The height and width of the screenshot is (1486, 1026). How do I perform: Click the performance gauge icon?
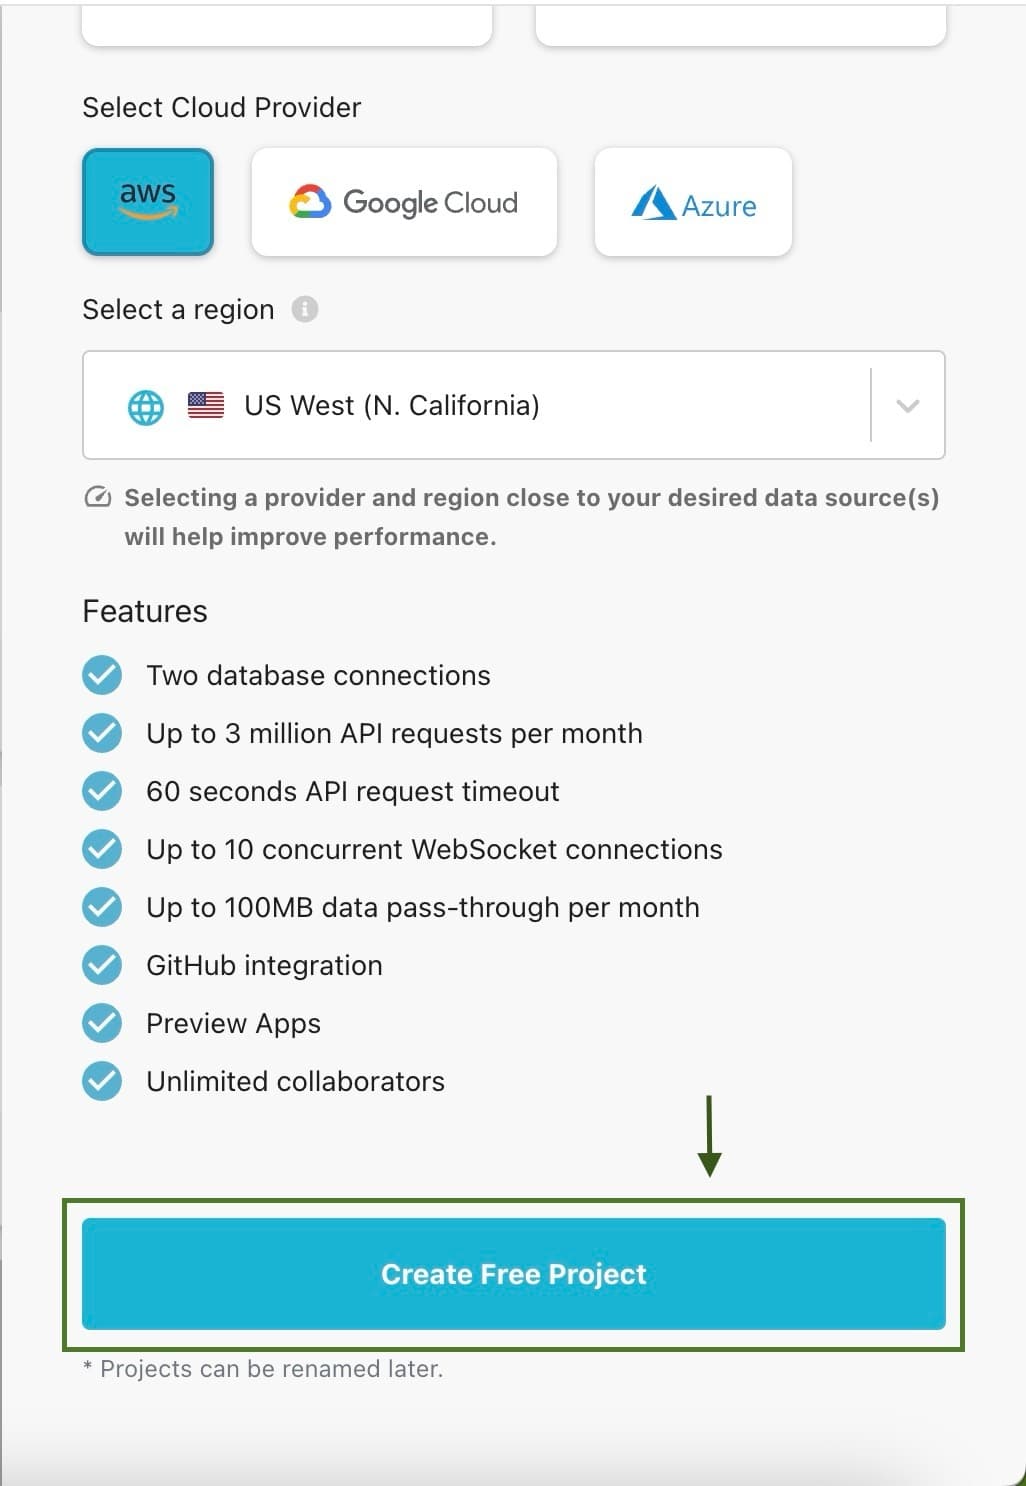point(98,498)
